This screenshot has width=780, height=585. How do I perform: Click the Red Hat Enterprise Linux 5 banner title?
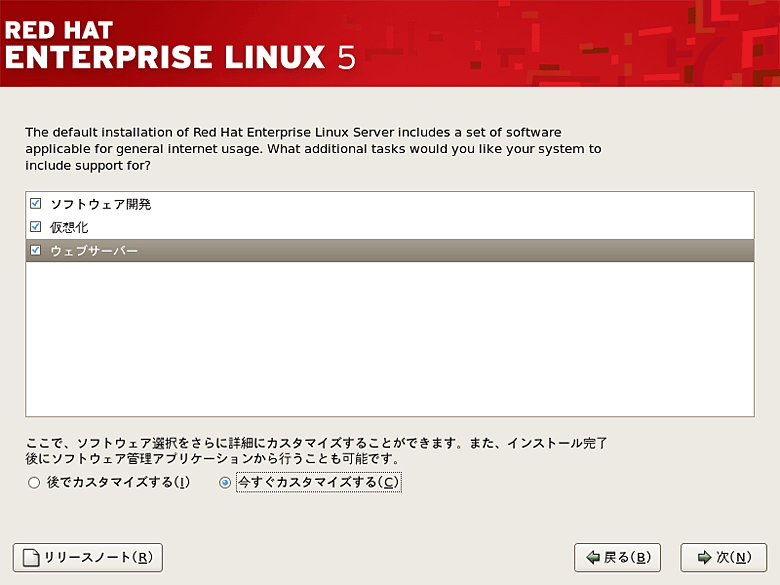point(180,45)
